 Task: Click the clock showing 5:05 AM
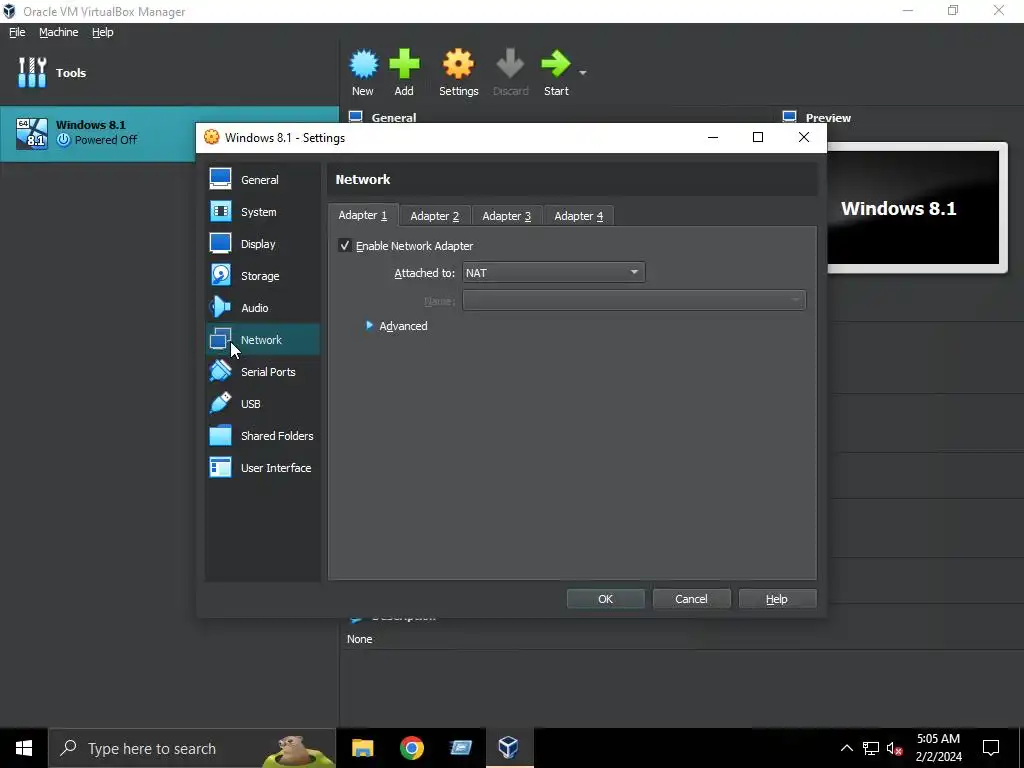[938, 739]
